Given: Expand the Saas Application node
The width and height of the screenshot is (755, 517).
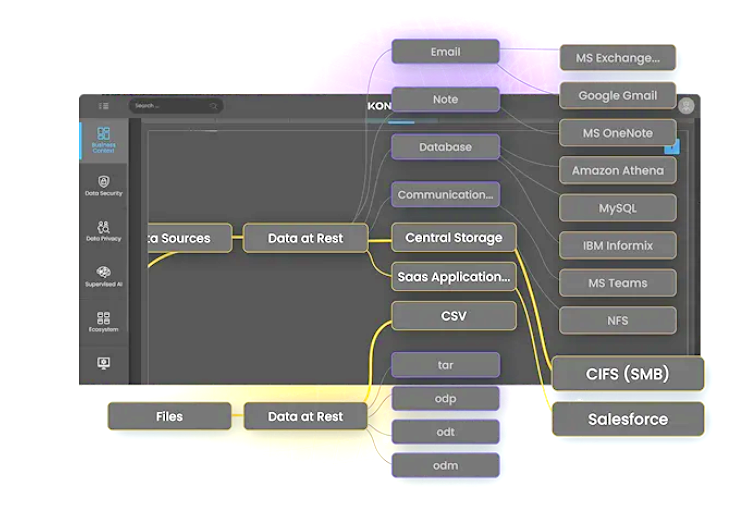Looking at the screenshot, I should (x=453, y=277).
